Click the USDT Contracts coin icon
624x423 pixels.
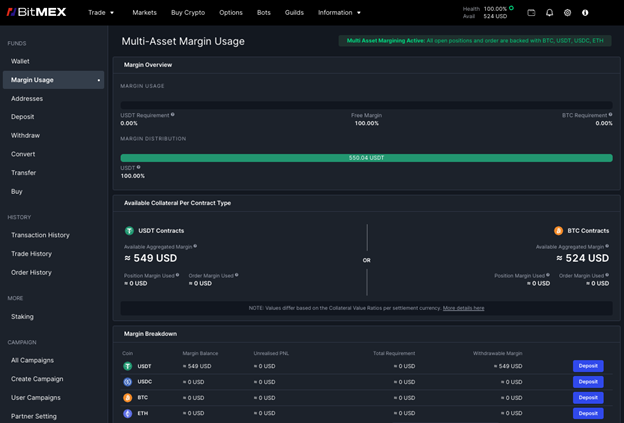129,231
